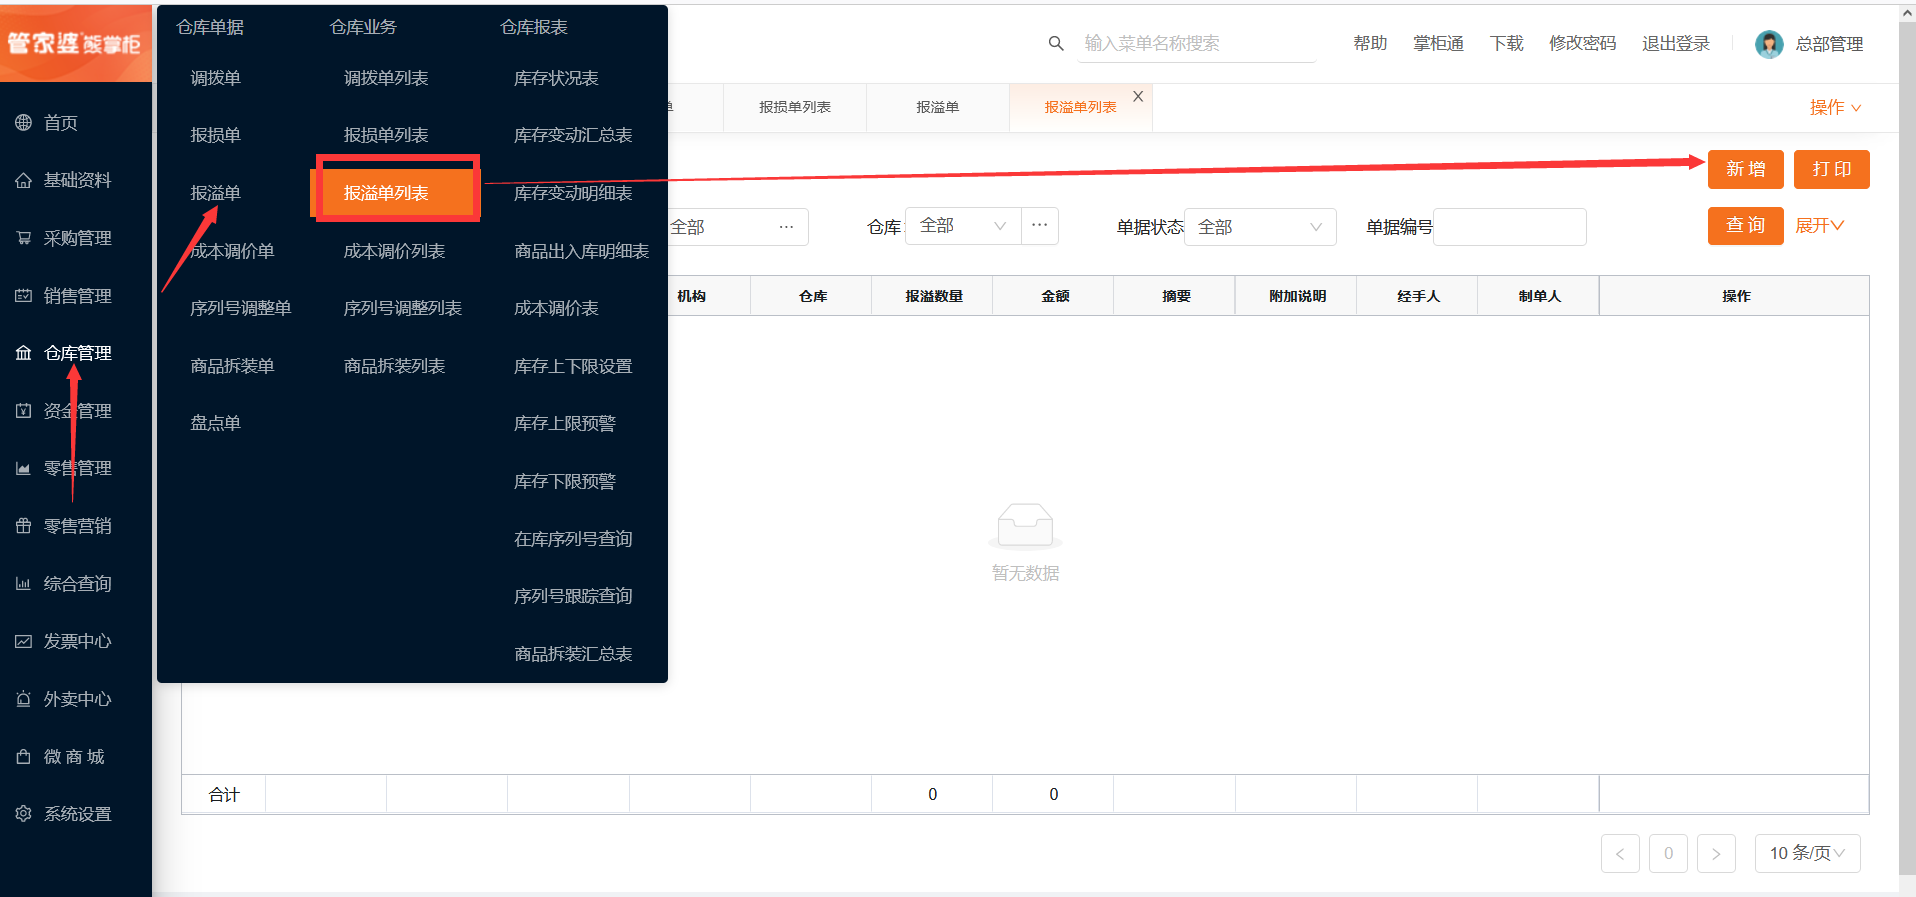Click the 仓库管理 warehouse icon

coord(23,353)
